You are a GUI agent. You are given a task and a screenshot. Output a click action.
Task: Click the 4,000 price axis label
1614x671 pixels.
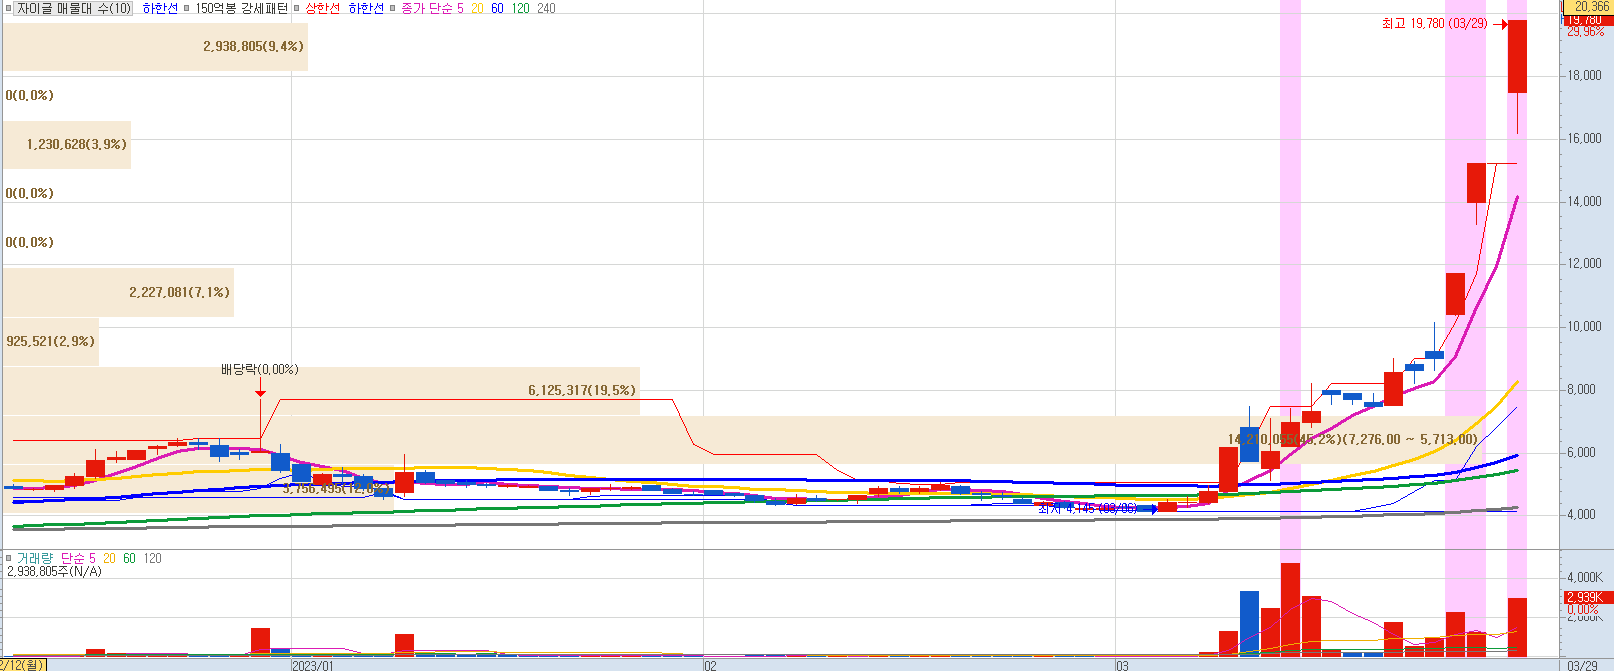coord(1582,514)
